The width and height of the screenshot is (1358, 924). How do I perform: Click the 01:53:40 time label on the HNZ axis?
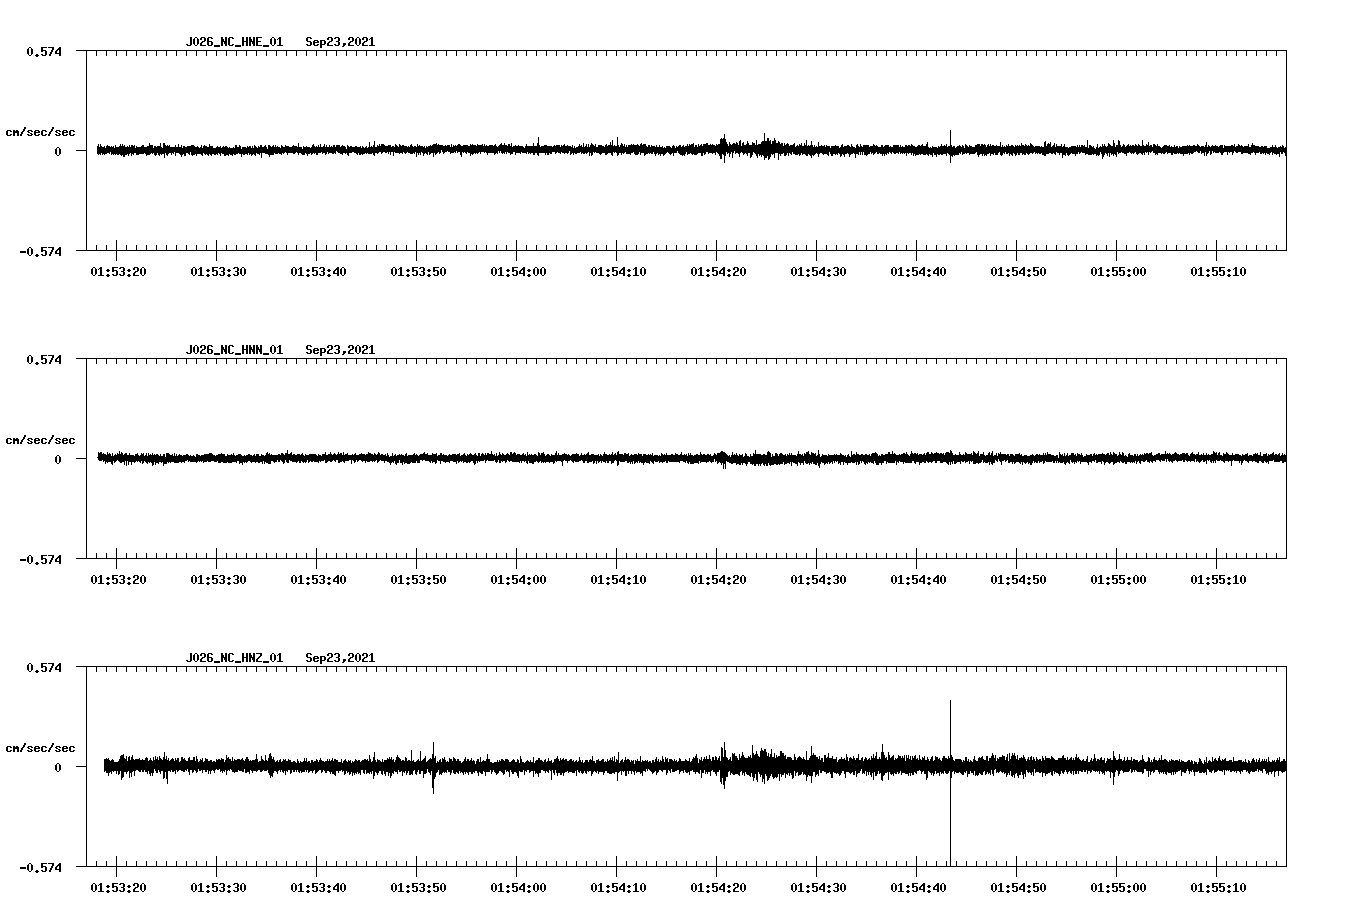(x=318, y=888)
